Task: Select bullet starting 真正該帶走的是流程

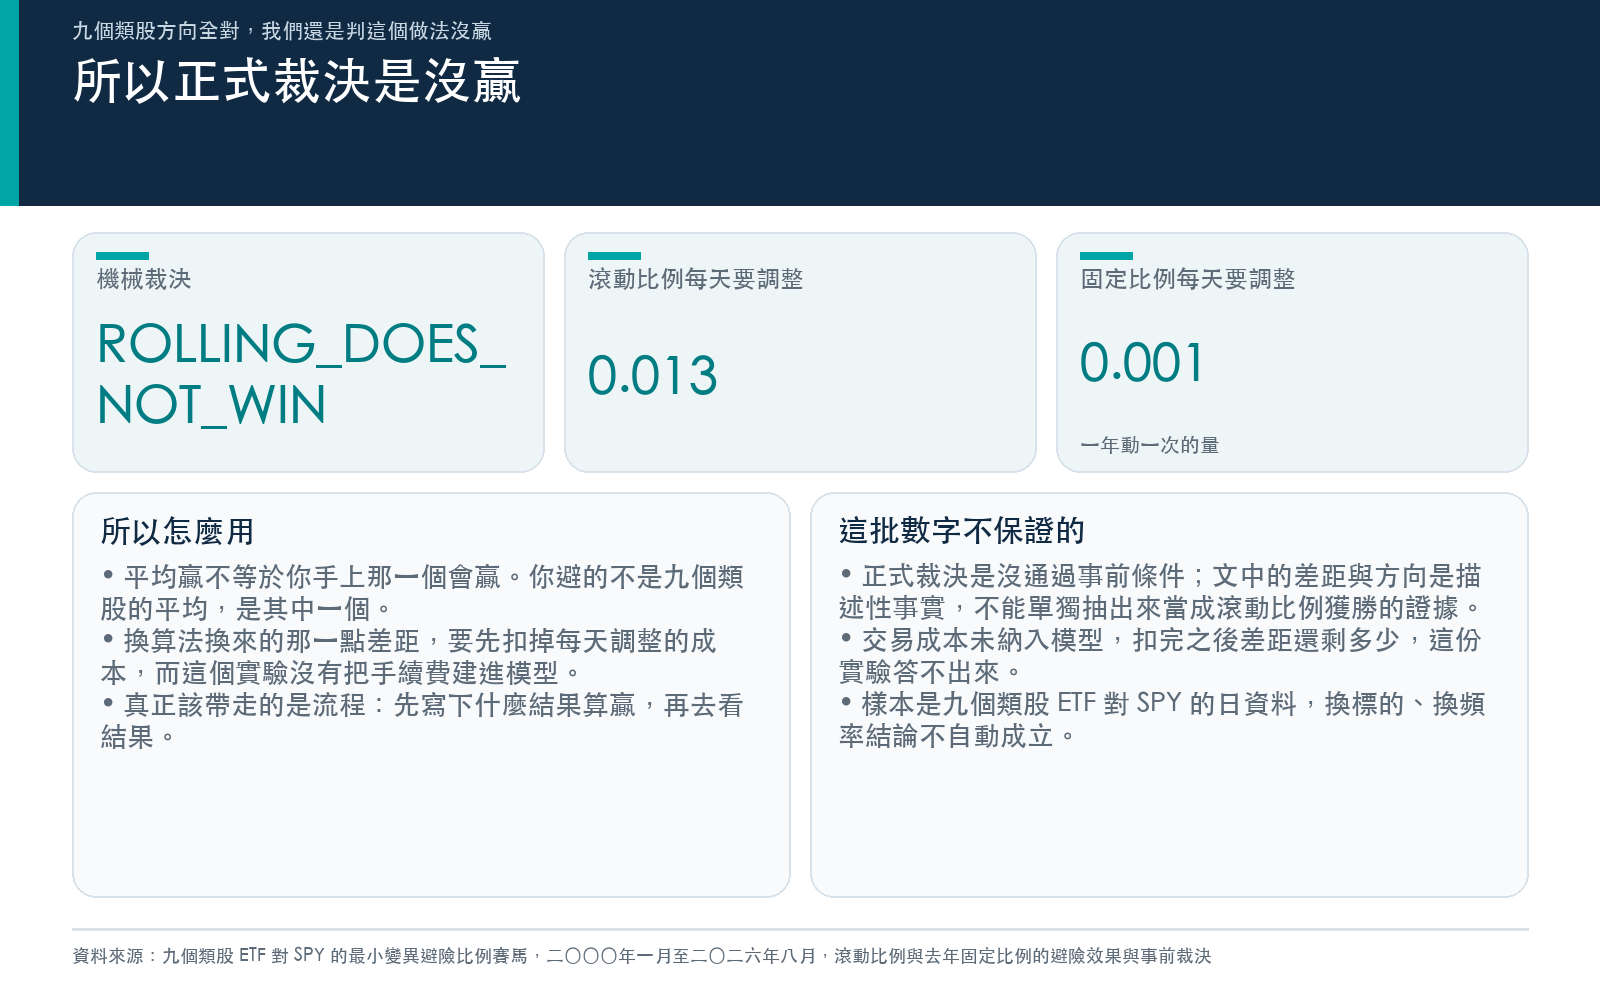Action: [x=422, y=721]
